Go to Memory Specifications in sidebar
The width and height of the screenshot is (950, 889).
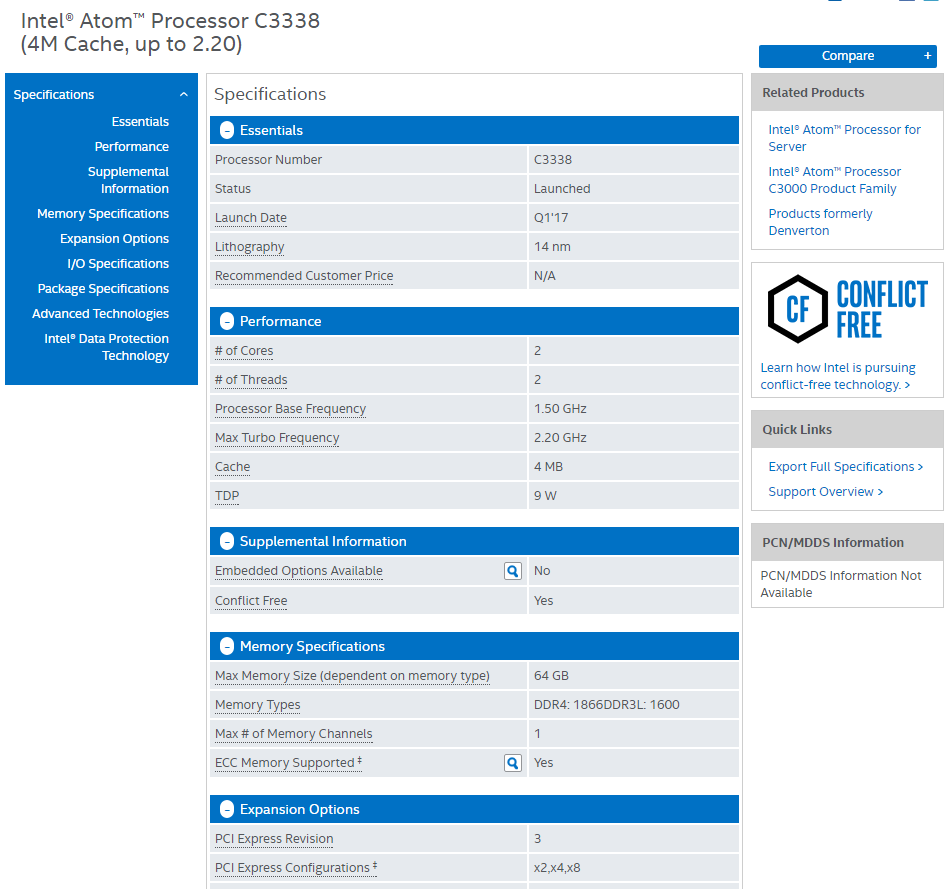coord(103,214)
